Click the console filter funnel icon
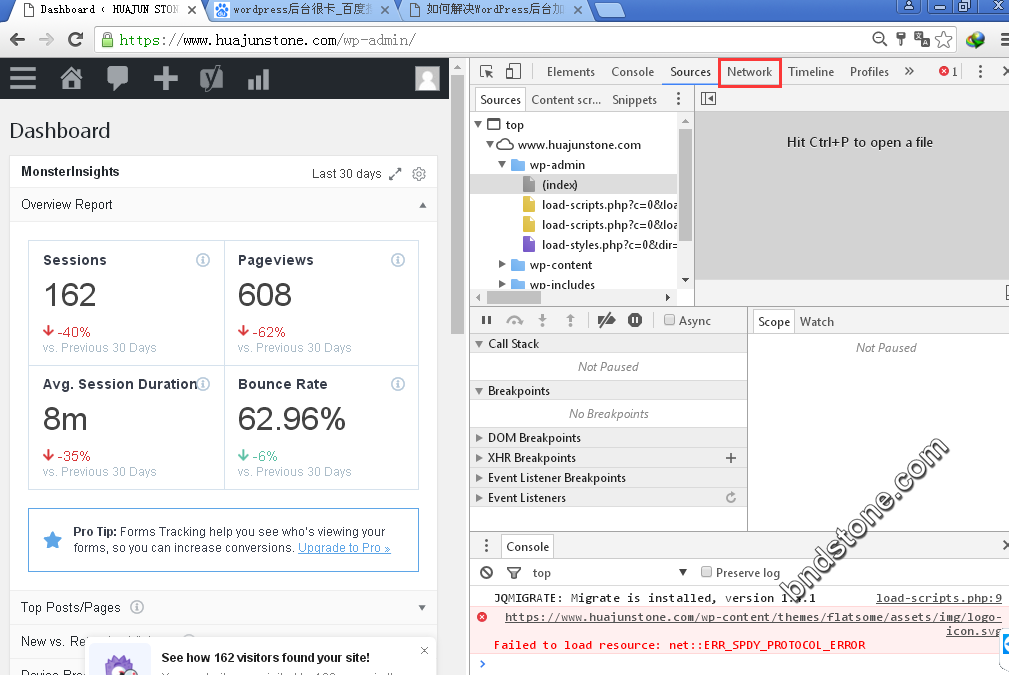 coord(514,572)
